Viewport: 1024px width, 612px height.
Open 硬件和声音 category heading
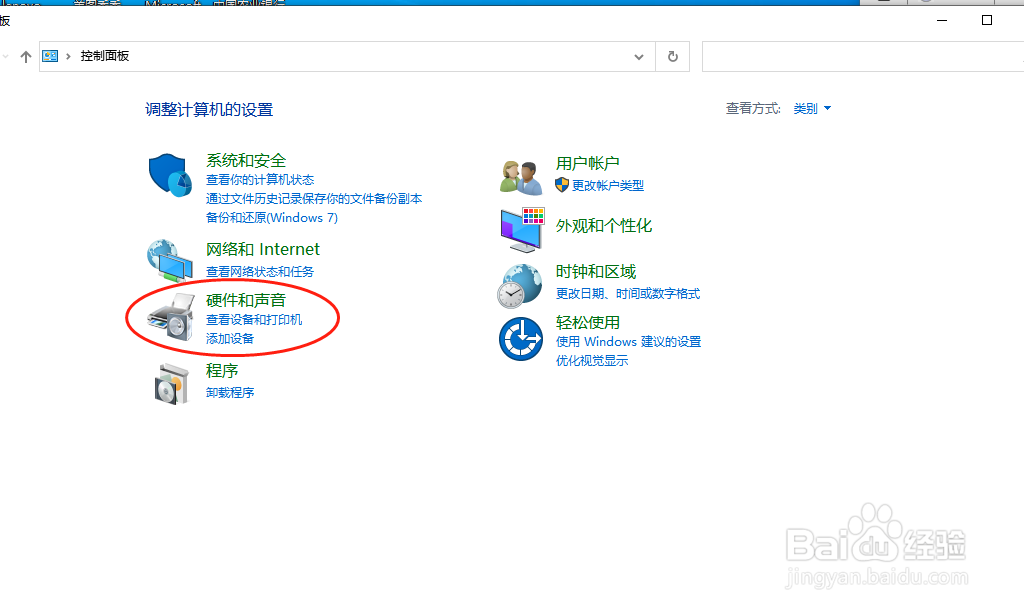(x=246, y=300)
